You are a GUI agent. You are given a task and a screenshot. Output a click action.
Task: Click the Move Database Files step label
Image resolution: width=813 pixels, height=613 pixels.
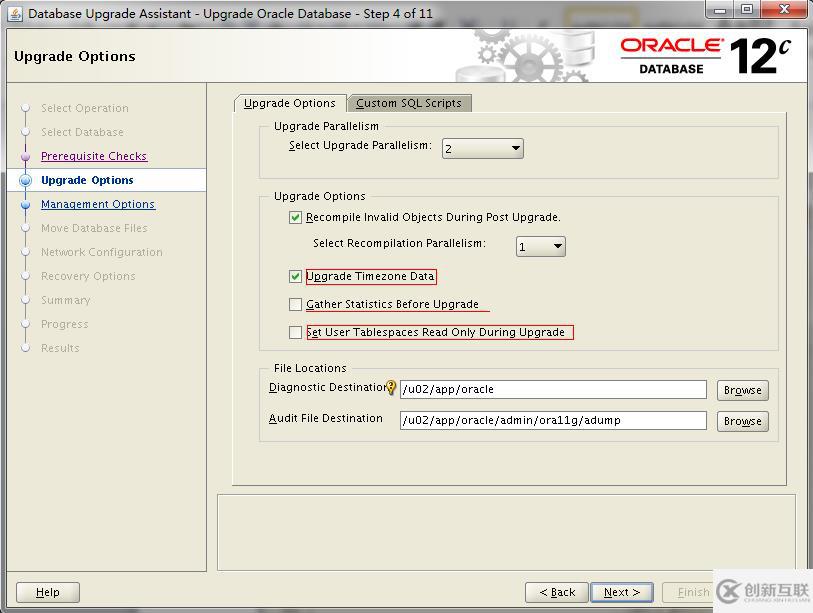[x=94, y=228]
